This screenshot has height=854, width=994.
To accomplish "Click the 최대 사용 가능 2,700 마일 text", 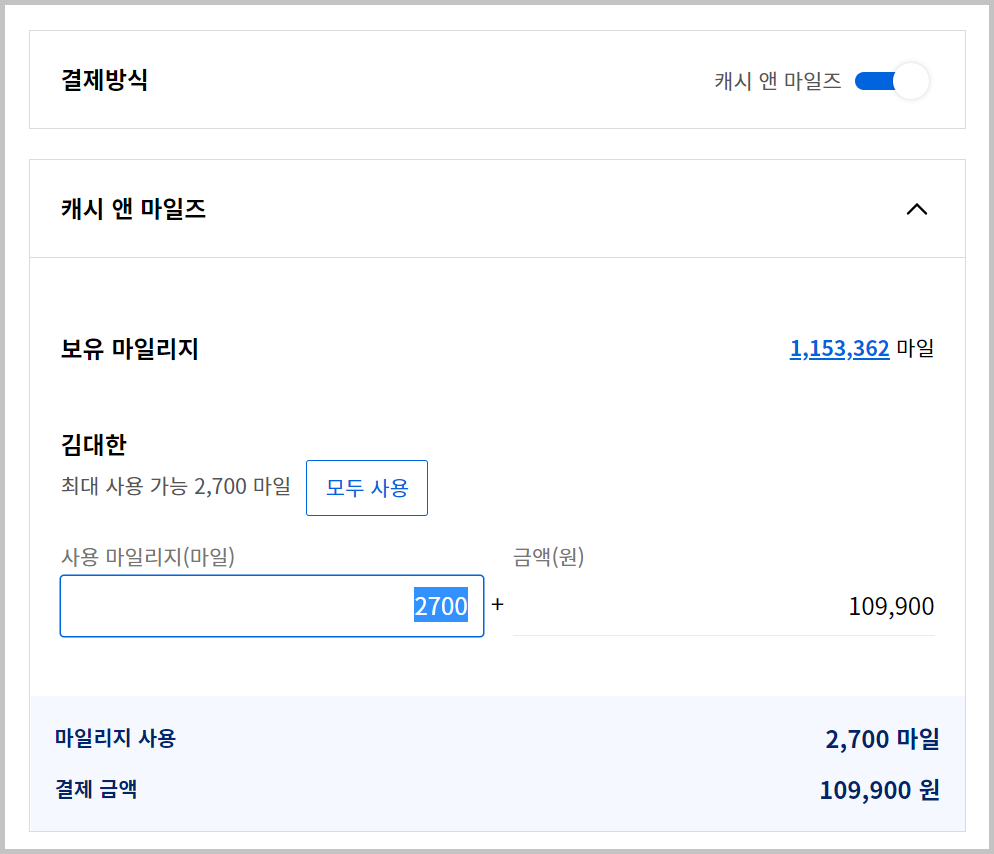I will (176, 486).
